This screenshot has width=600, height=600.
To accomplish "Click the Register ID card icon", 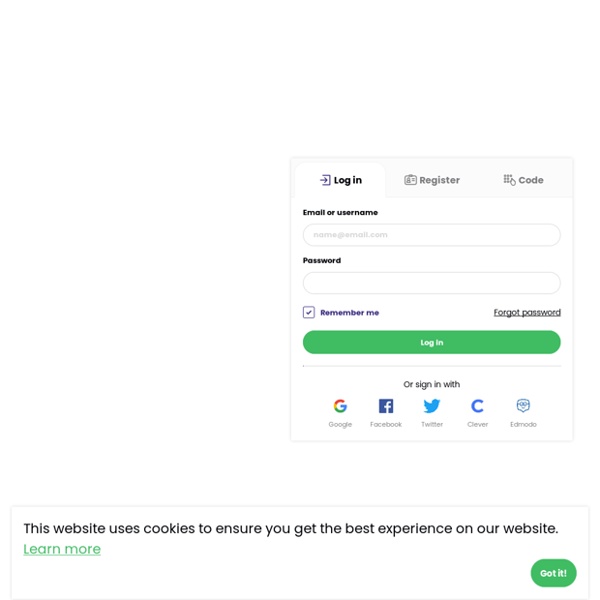I will pyautogui.click(x=410, y=179).
